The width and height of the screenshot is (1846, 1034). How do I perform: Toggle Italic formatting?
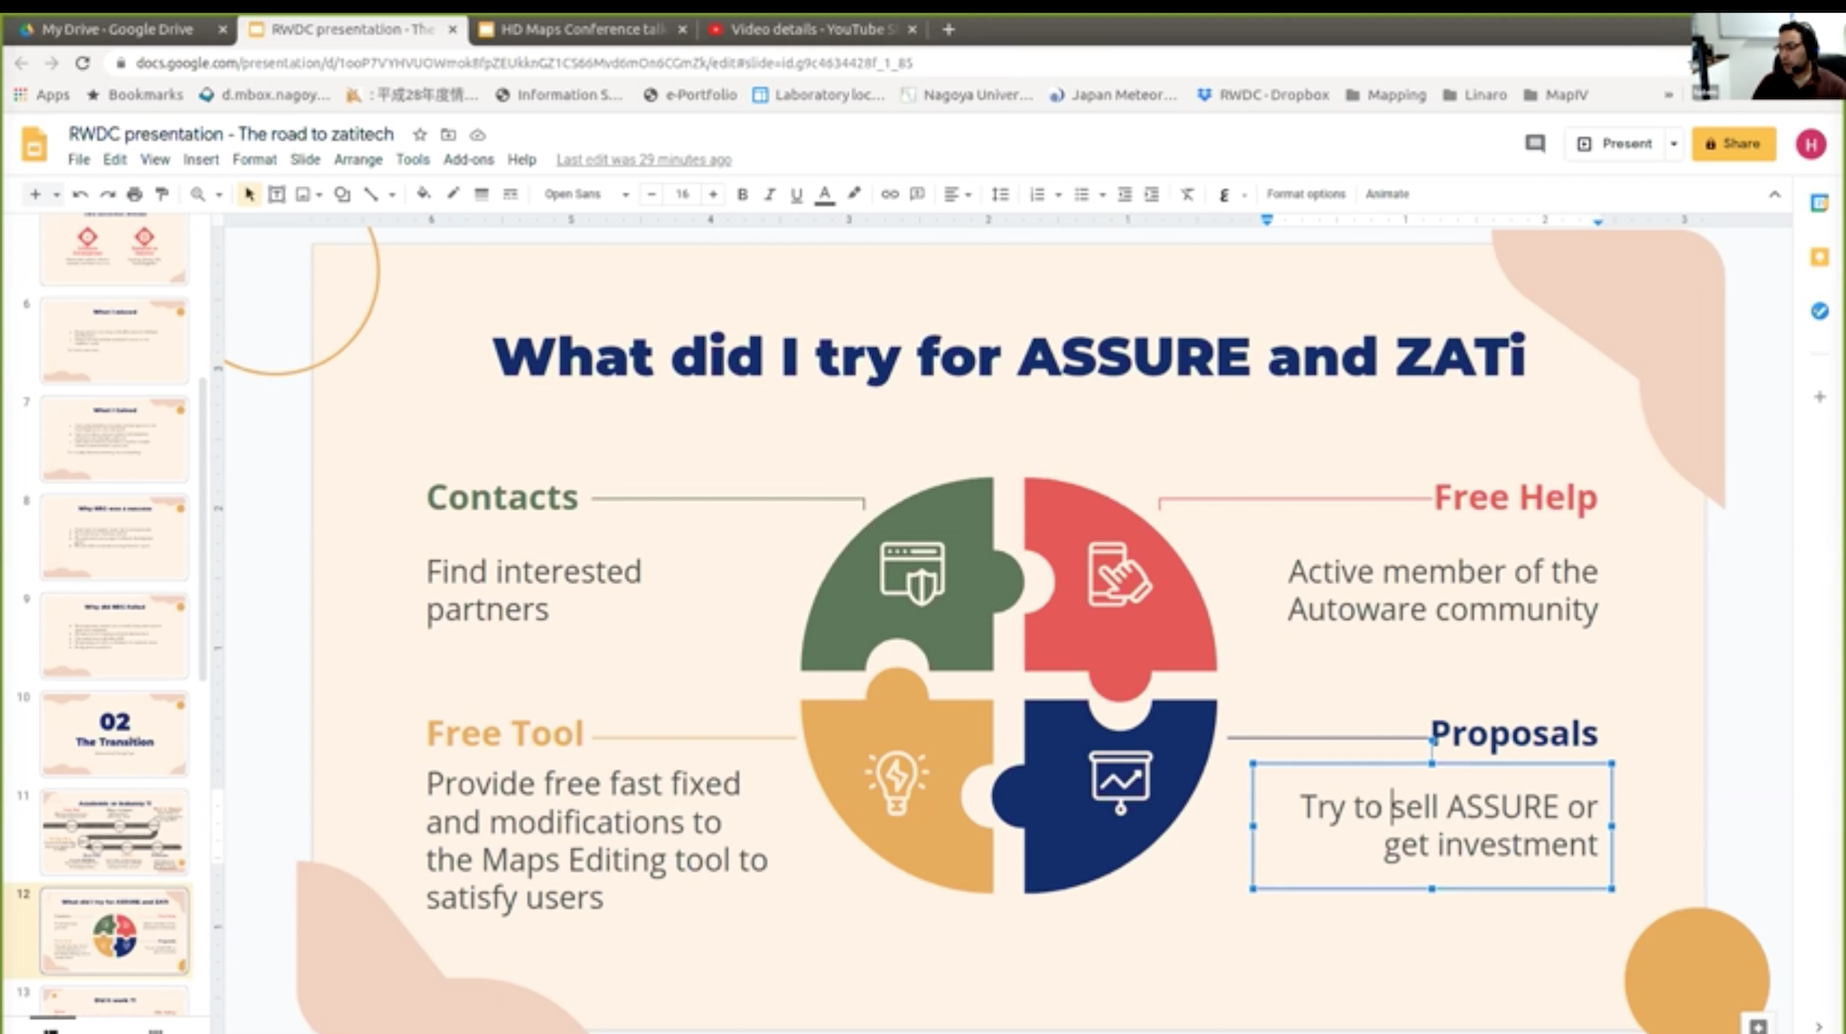point(769,194)
